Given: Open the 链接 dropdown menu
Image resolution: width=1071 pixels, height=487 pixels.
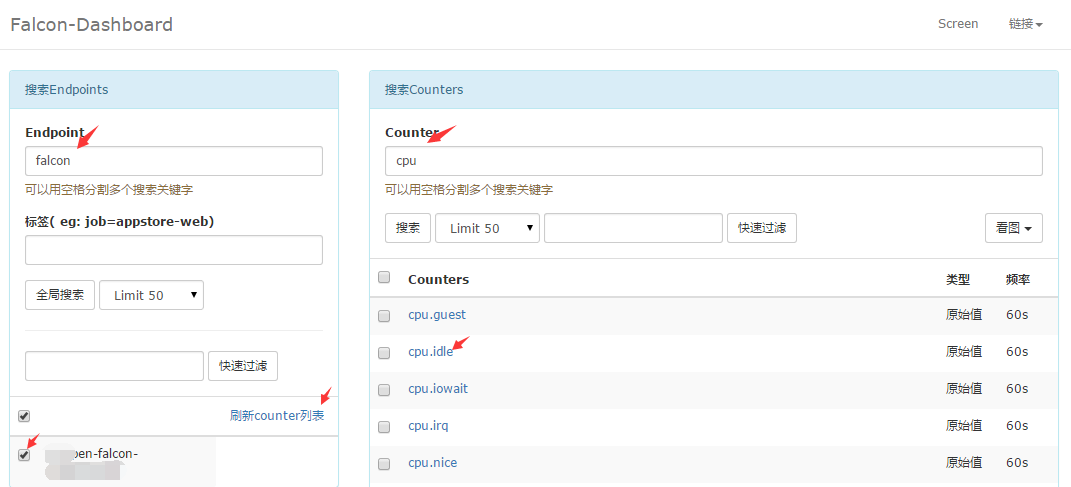Looking at the screenshot, I should click(1025, 24).
